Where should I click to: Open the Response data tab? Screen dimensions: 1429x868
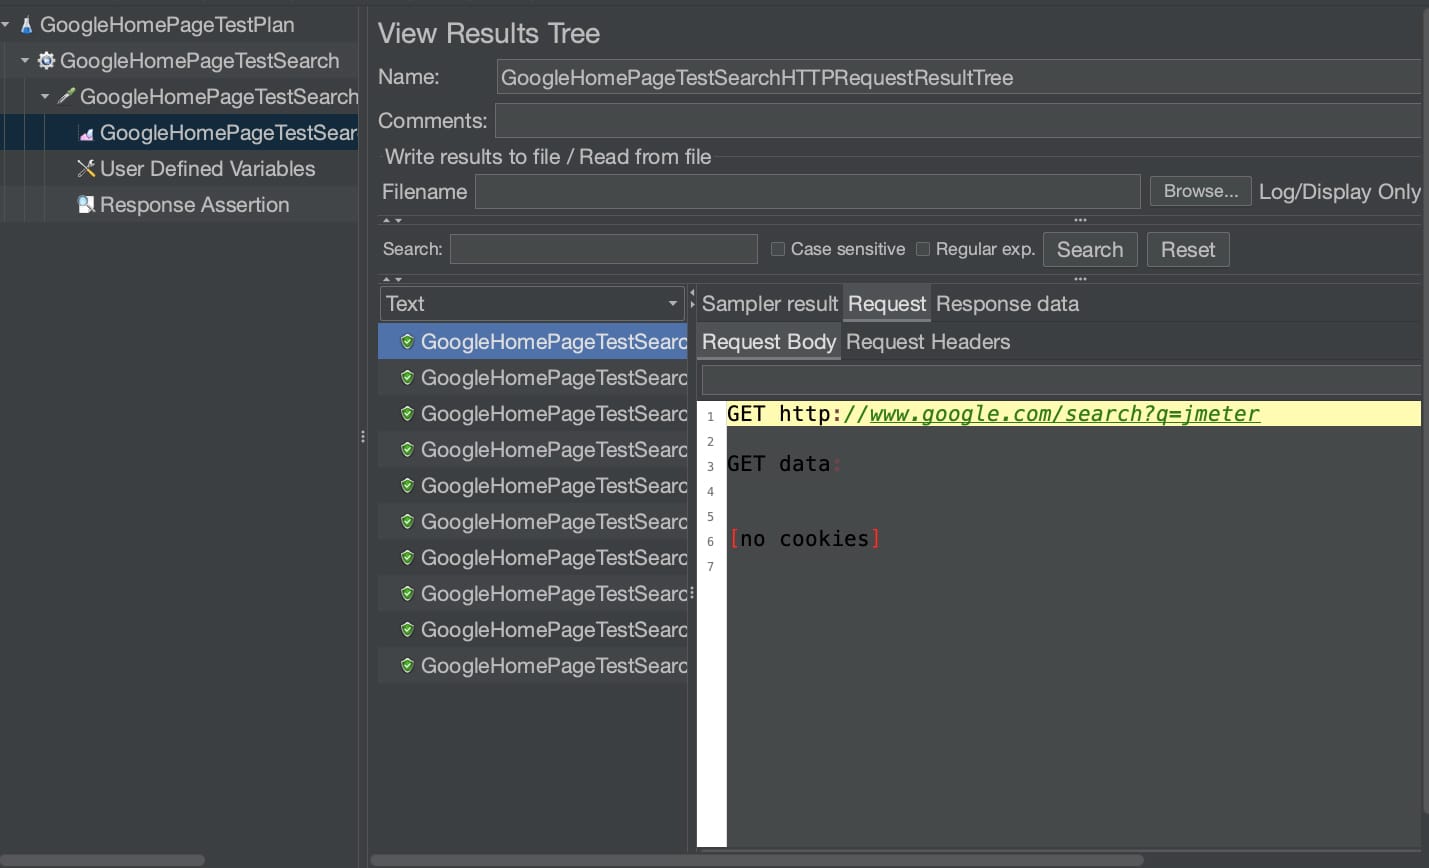point(1007,304)
